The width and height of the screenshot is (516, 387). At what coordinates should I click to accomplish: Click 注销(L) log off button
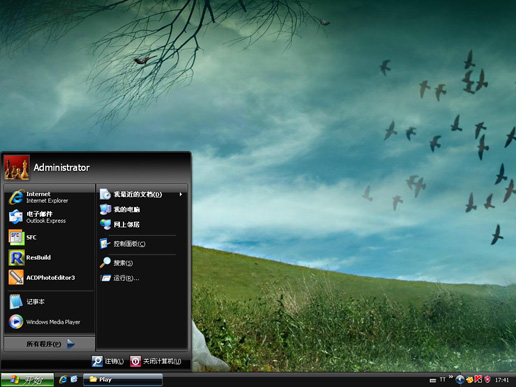coord(108,361)
